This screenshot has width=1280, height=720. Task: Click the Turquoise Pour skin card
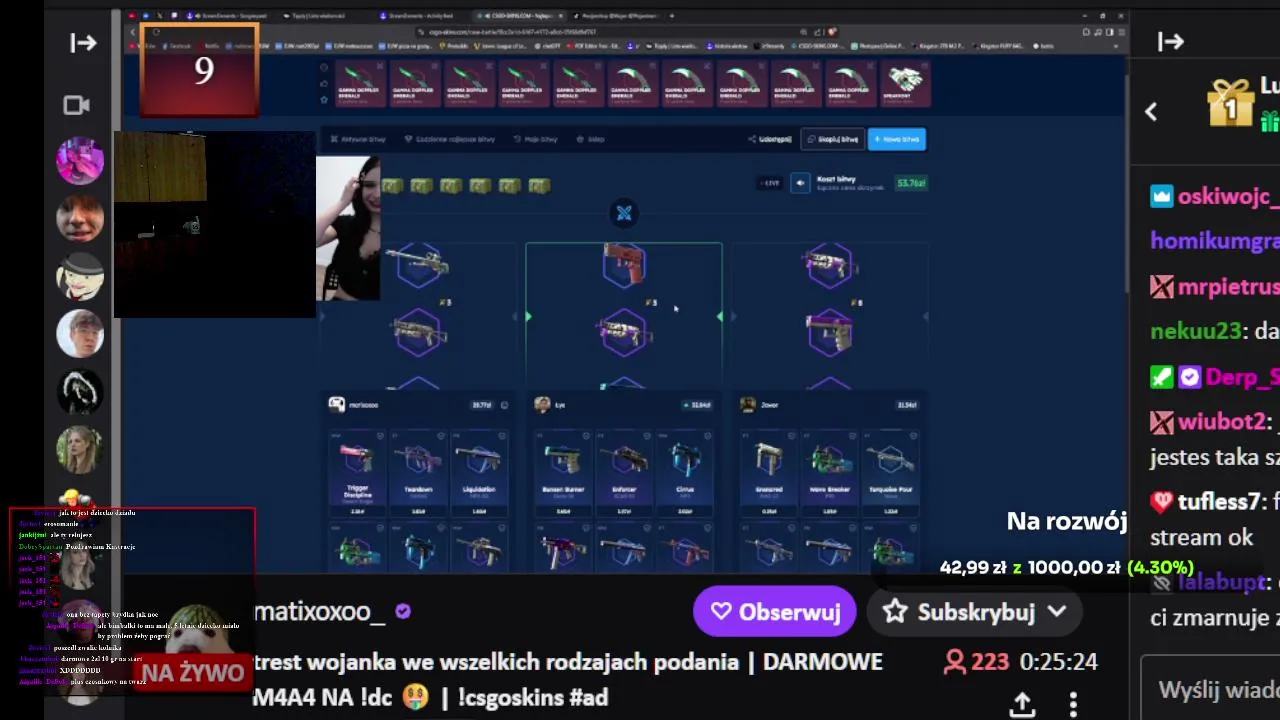(x=890, y=472)
